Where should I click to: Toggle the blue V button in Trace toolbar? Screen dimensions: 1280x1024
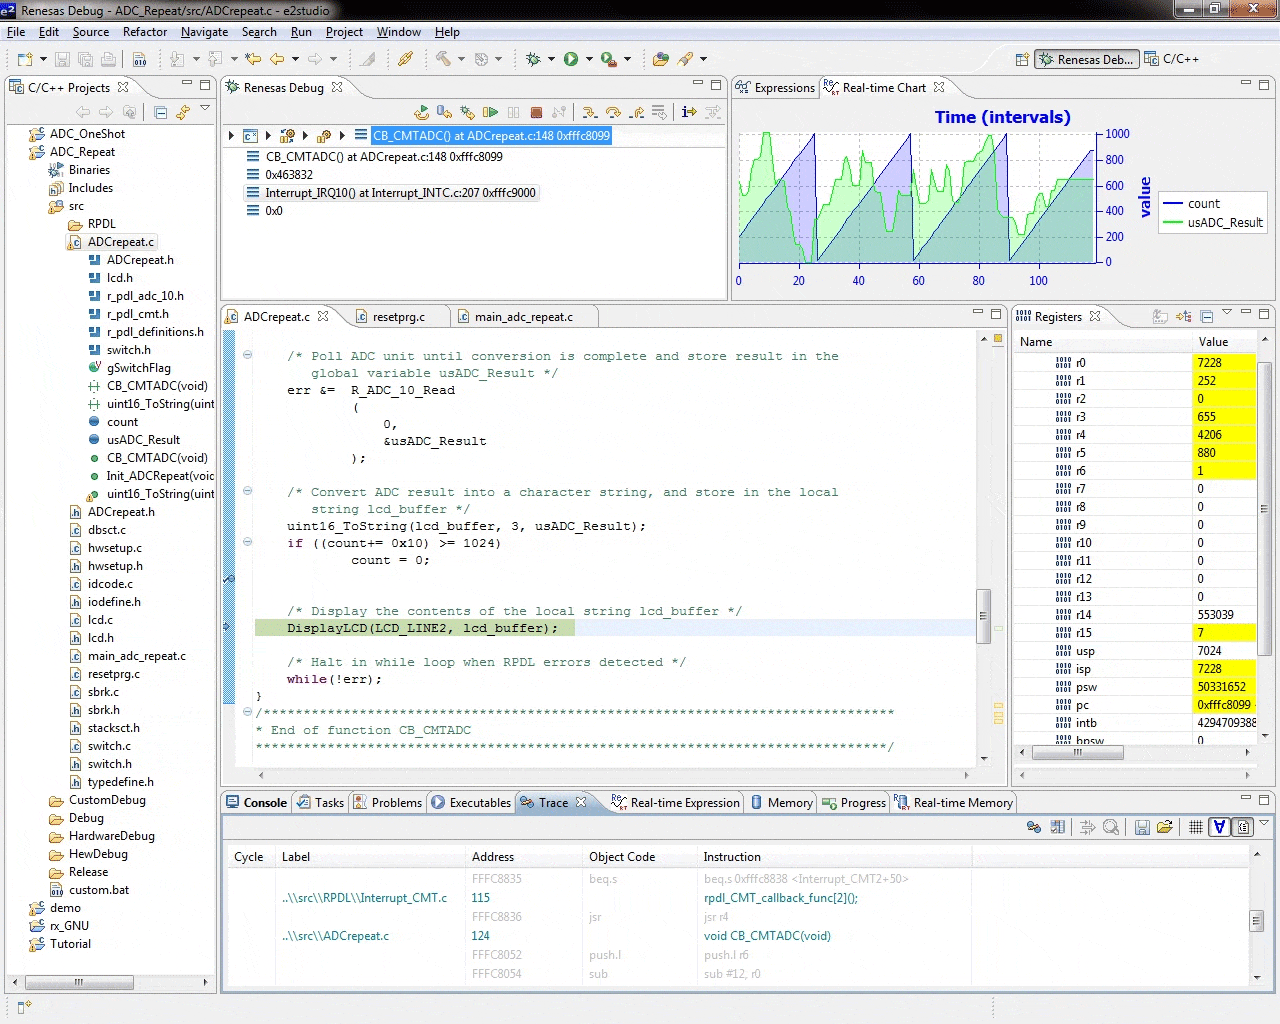pos(1219,827)
